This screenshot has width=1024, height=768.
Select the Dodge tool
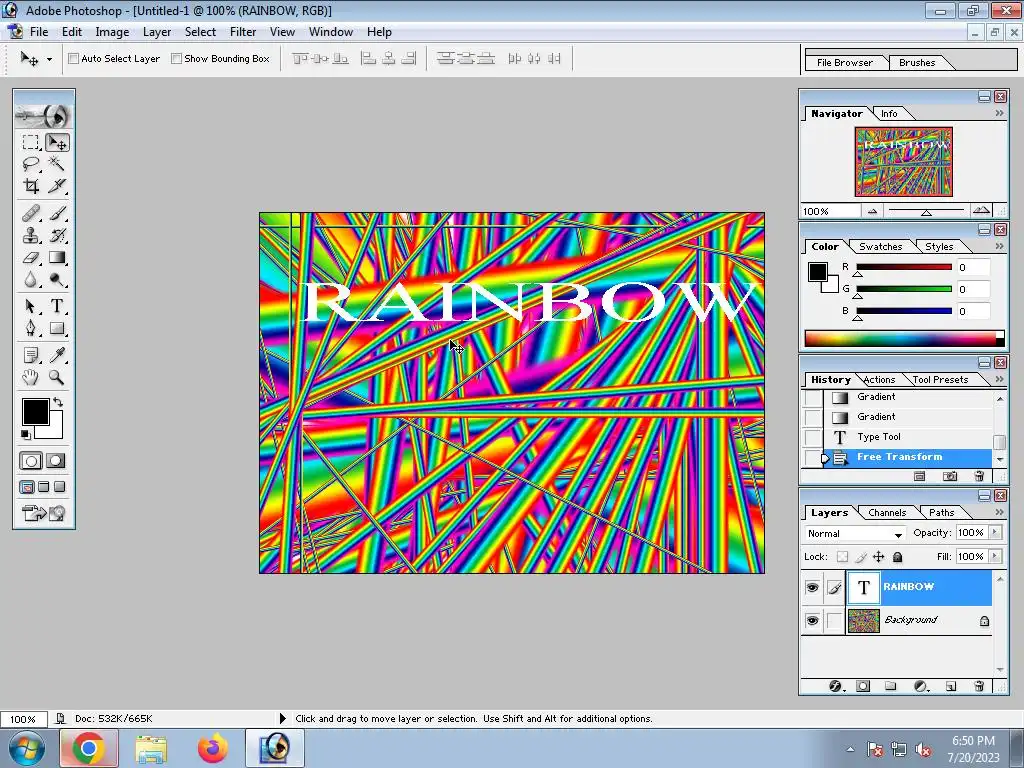(x=57, y=280)
